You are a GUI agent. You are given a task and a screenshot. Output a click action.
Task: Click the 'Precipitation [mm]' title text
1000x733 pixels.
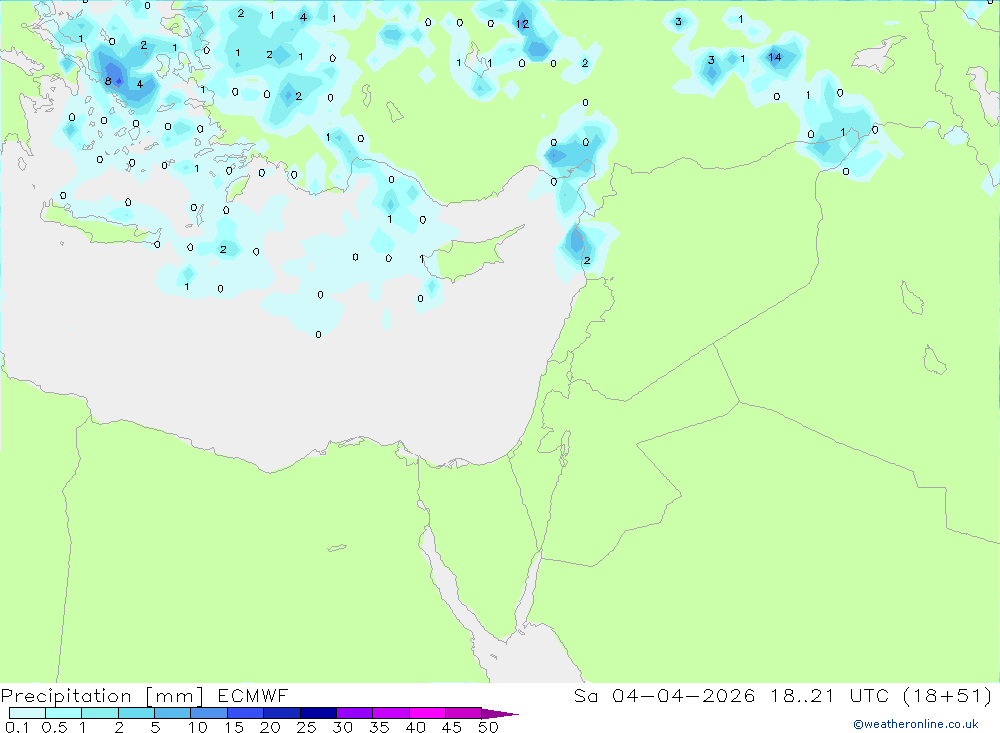pyautogui.click(x=102, y=696)
